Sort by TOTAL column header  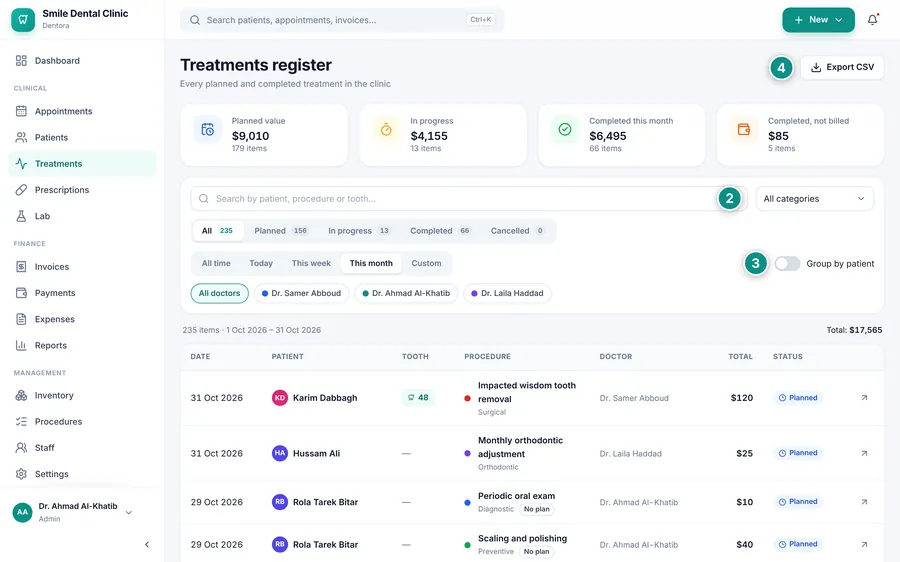pos(740,356)
